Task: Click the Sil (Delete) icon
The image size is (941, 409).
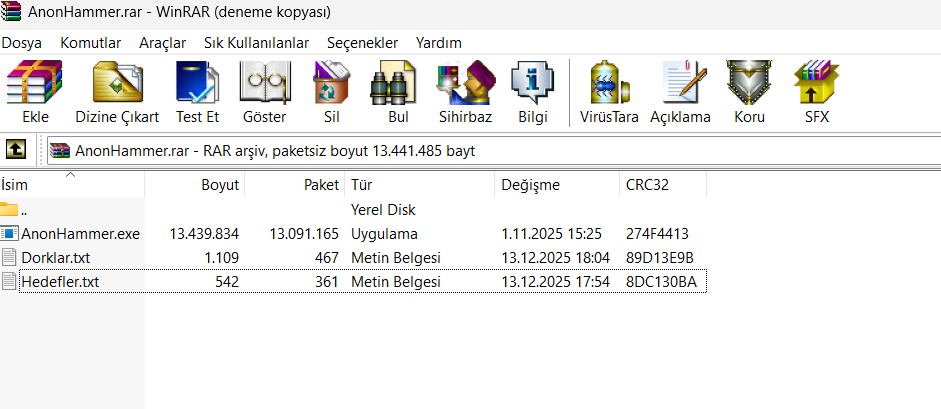Action: 331,82
